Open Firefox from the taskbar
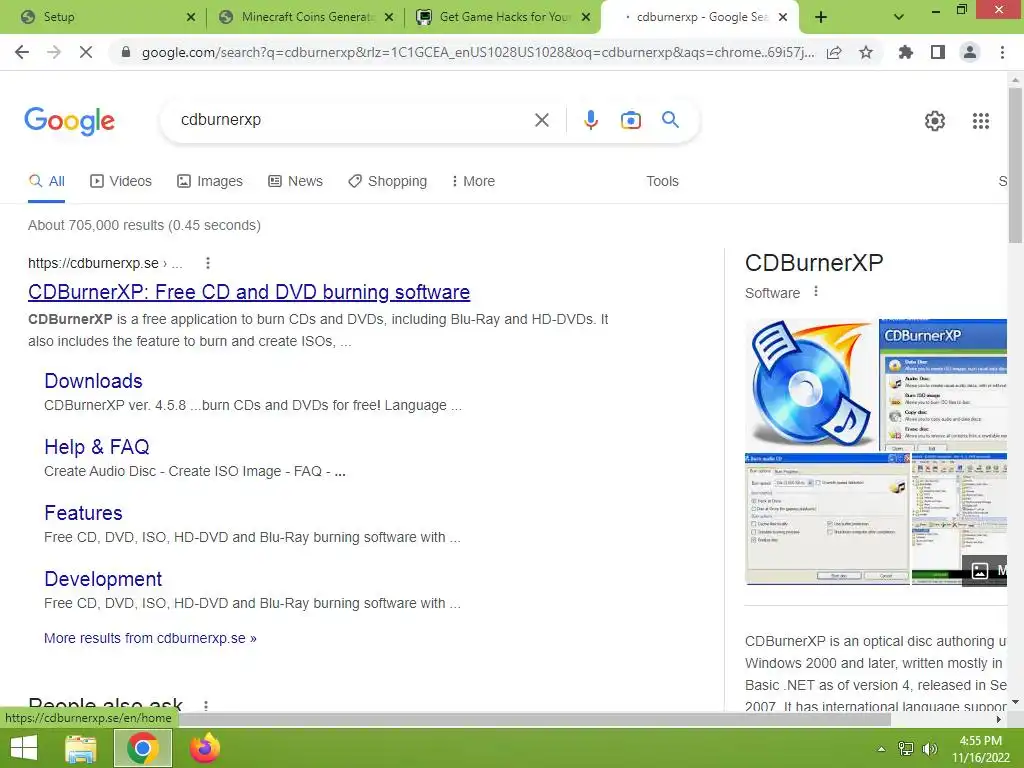Screen dimensions: 1024x768 [204, 748]
